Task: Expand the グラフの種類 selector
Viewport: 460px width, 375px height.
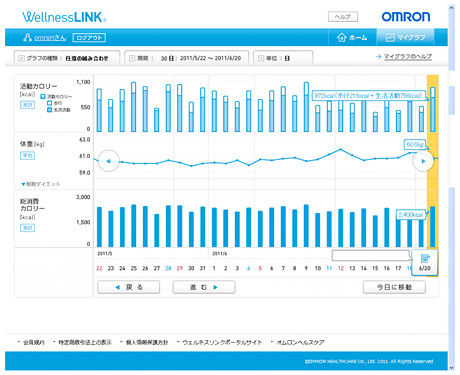Action: pos(67,58)
